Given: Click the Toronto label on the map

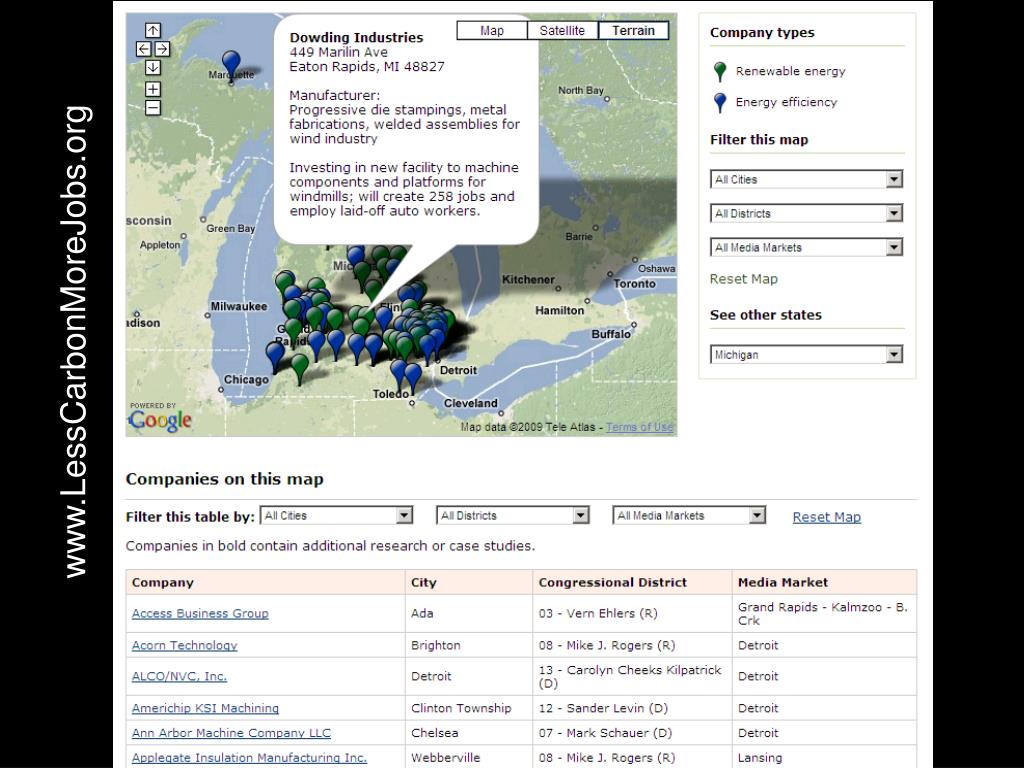Looking at the screenshot, I should coord(634,284).
